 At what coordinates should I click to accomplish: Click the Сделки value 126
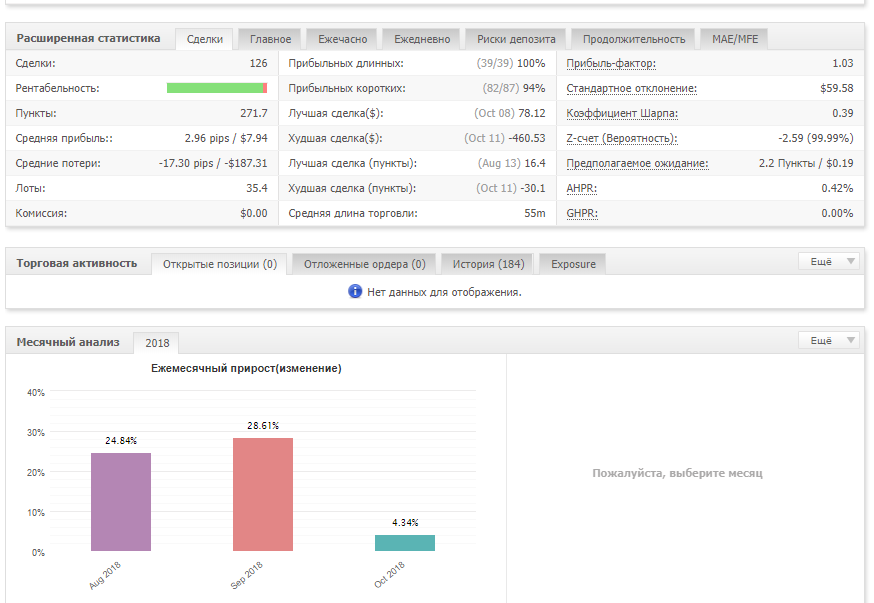point(258,64)
